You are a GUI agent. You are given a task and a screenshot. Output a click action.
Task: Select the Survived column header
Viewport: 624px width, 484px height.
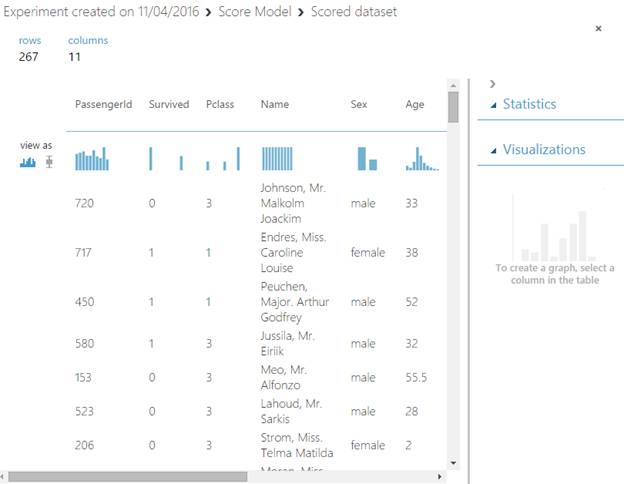pyautogui.click(x=169, y=104)
